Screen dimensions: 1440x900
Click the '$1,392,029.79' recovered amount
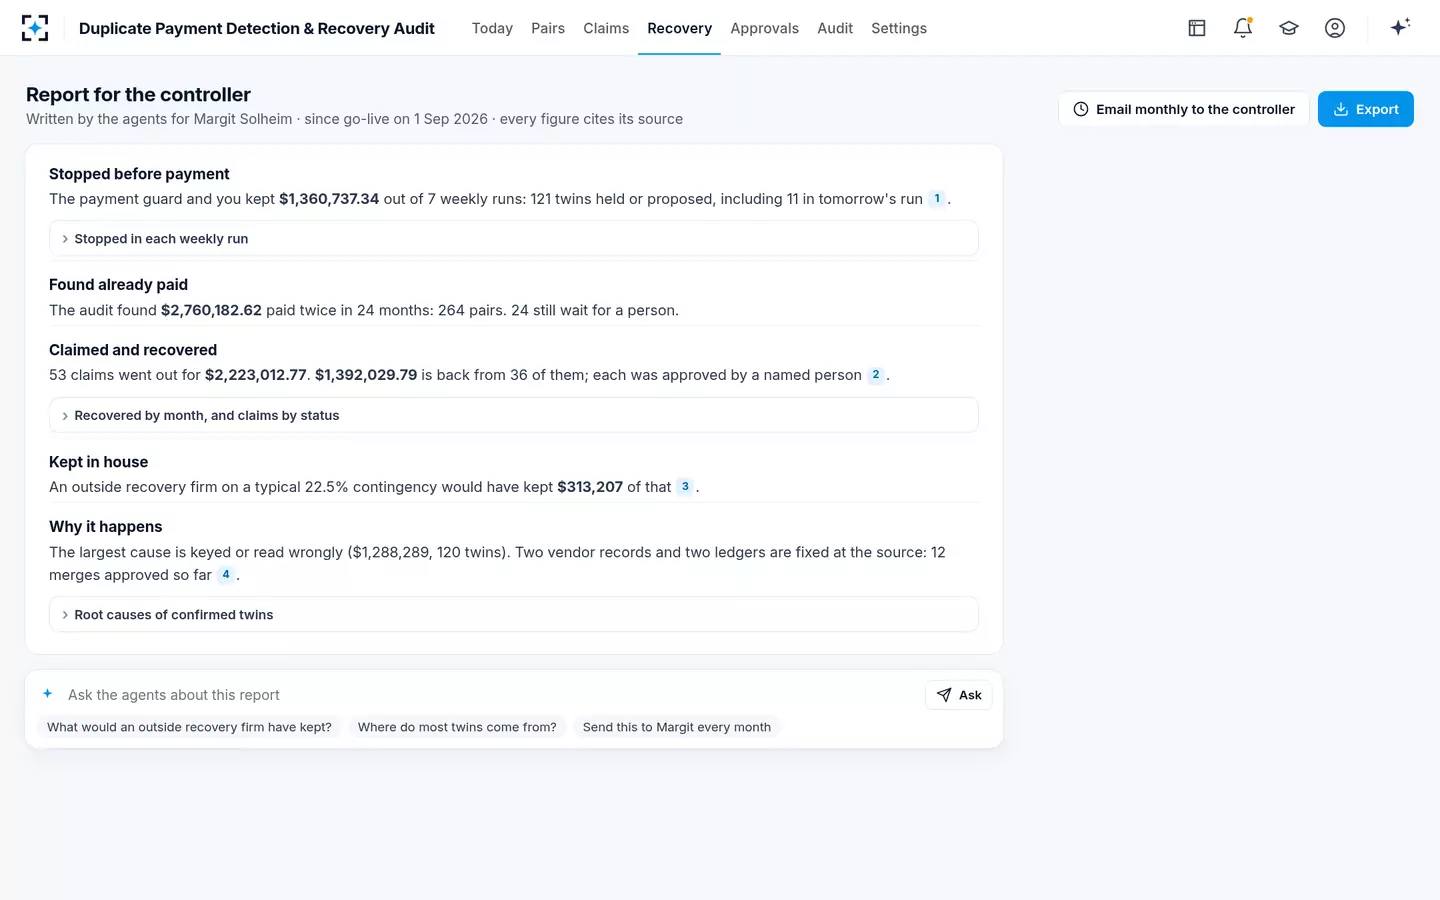(366, 375)
